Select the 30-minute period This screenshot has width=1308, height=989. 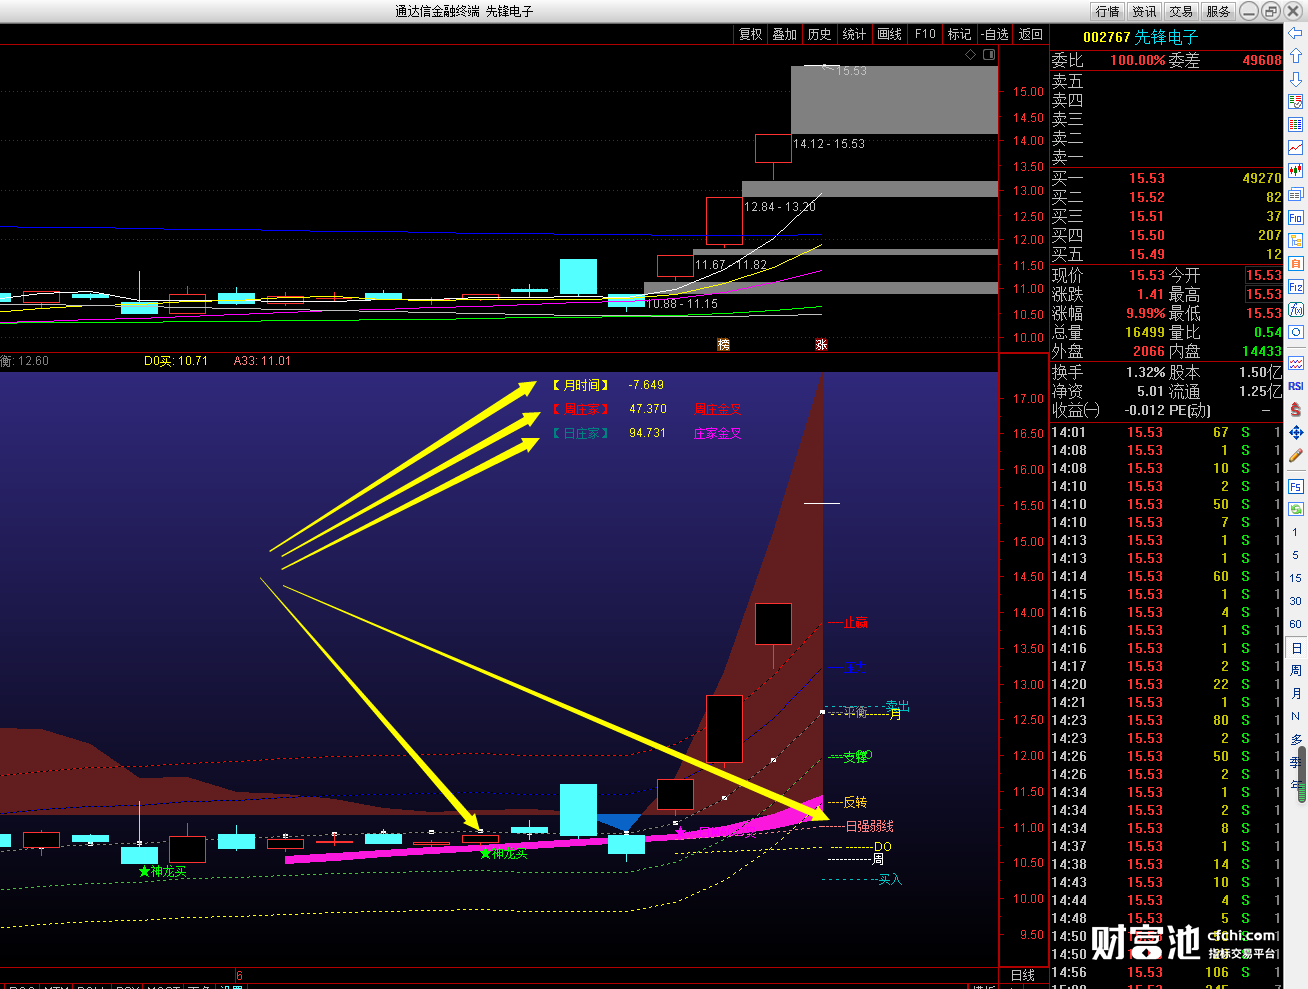1295,601
